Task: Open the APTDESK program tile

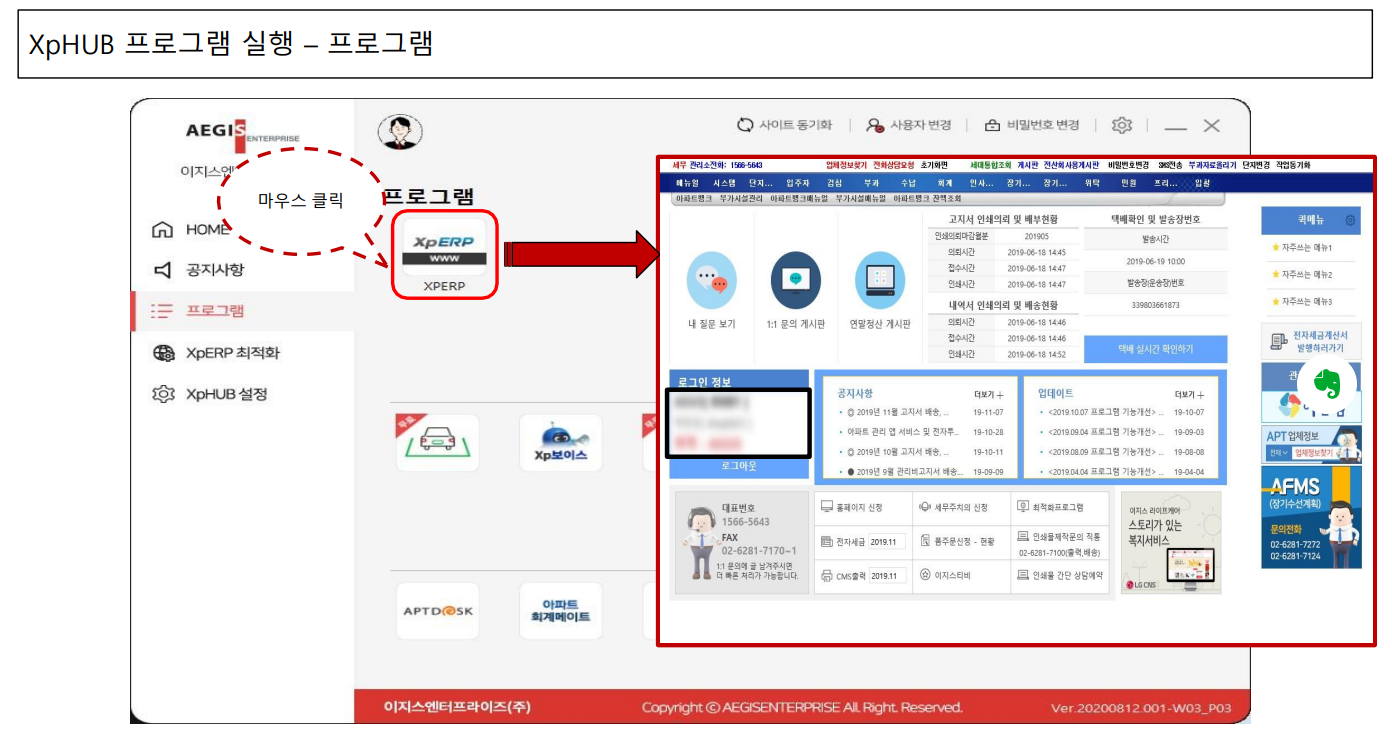Action: tap(437, 611)
